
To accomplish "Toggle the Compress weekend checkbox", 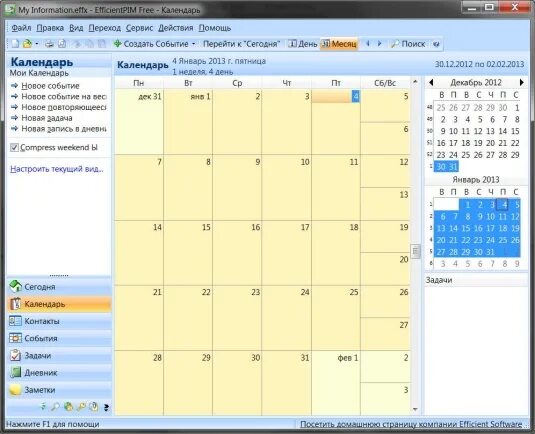I will (x=14, y=147).
